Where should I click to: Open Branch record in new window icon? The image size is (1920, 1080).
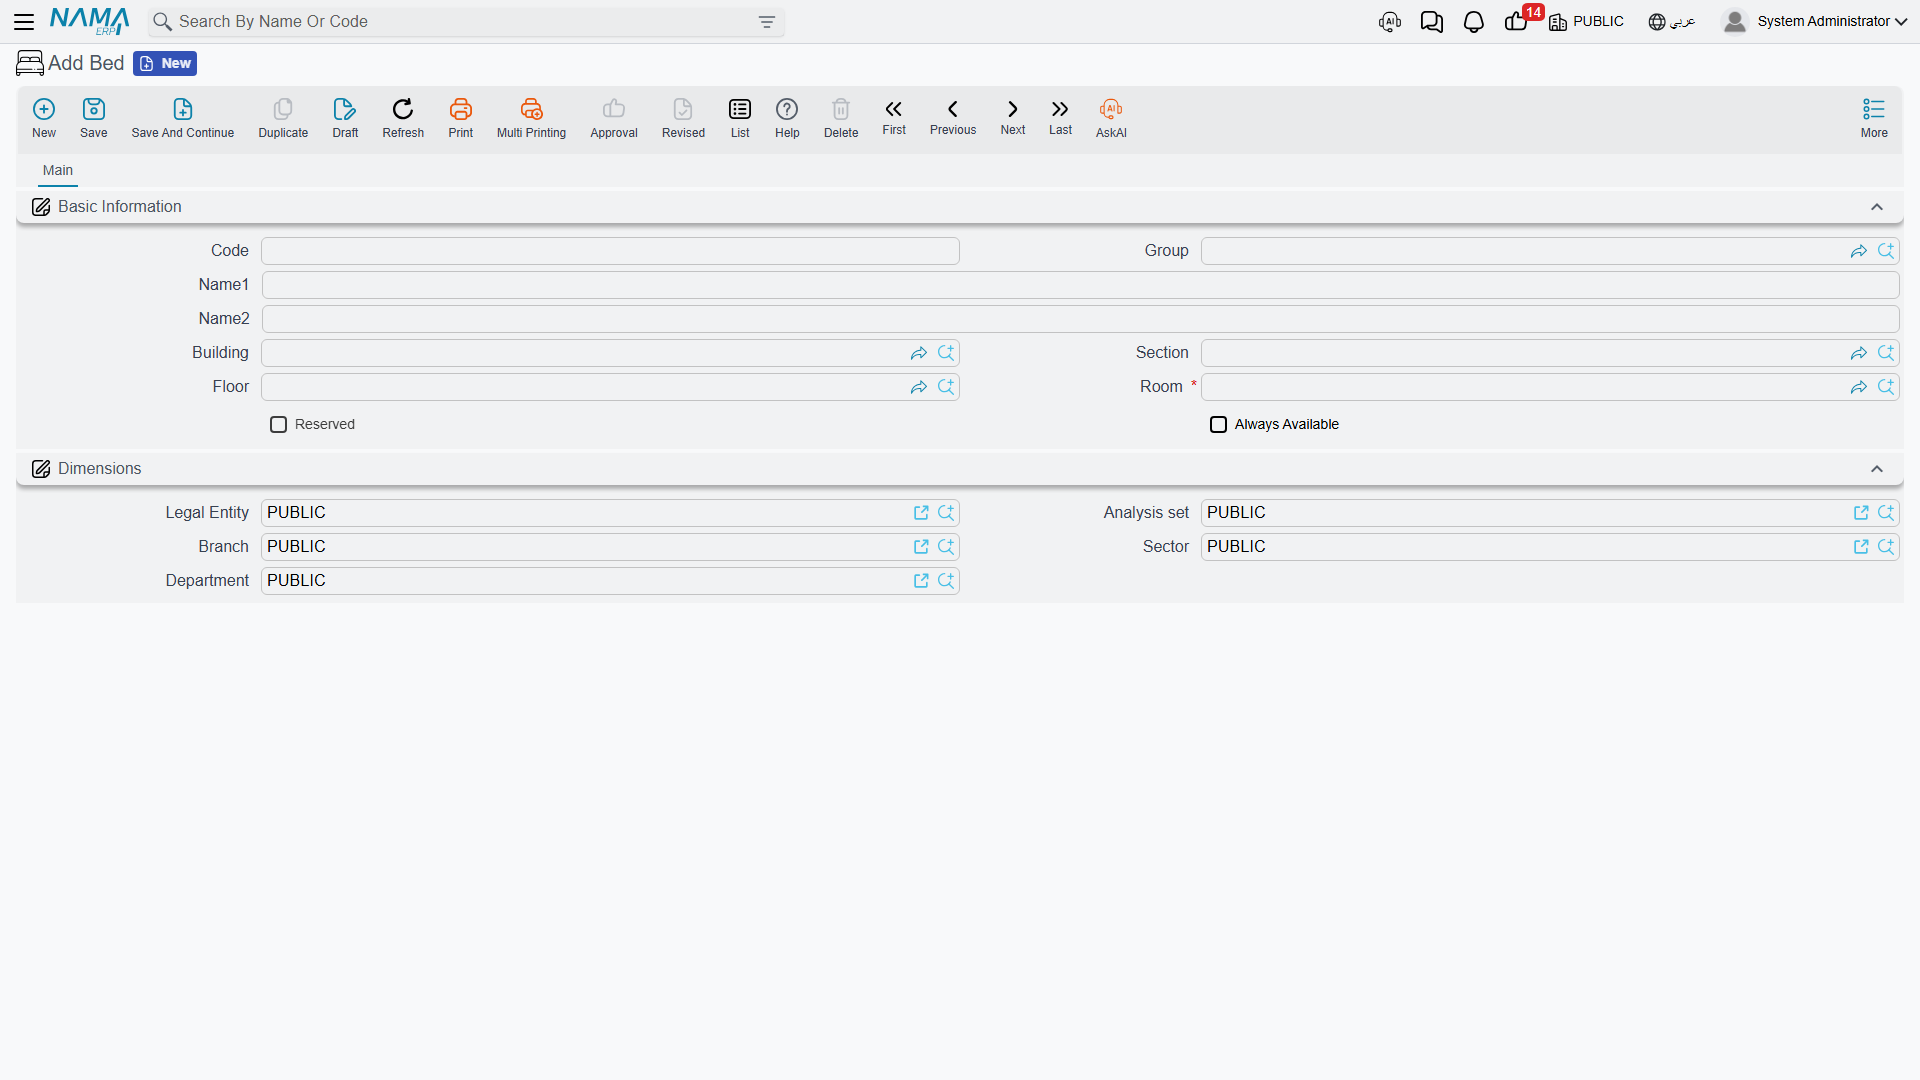(921, 547)
